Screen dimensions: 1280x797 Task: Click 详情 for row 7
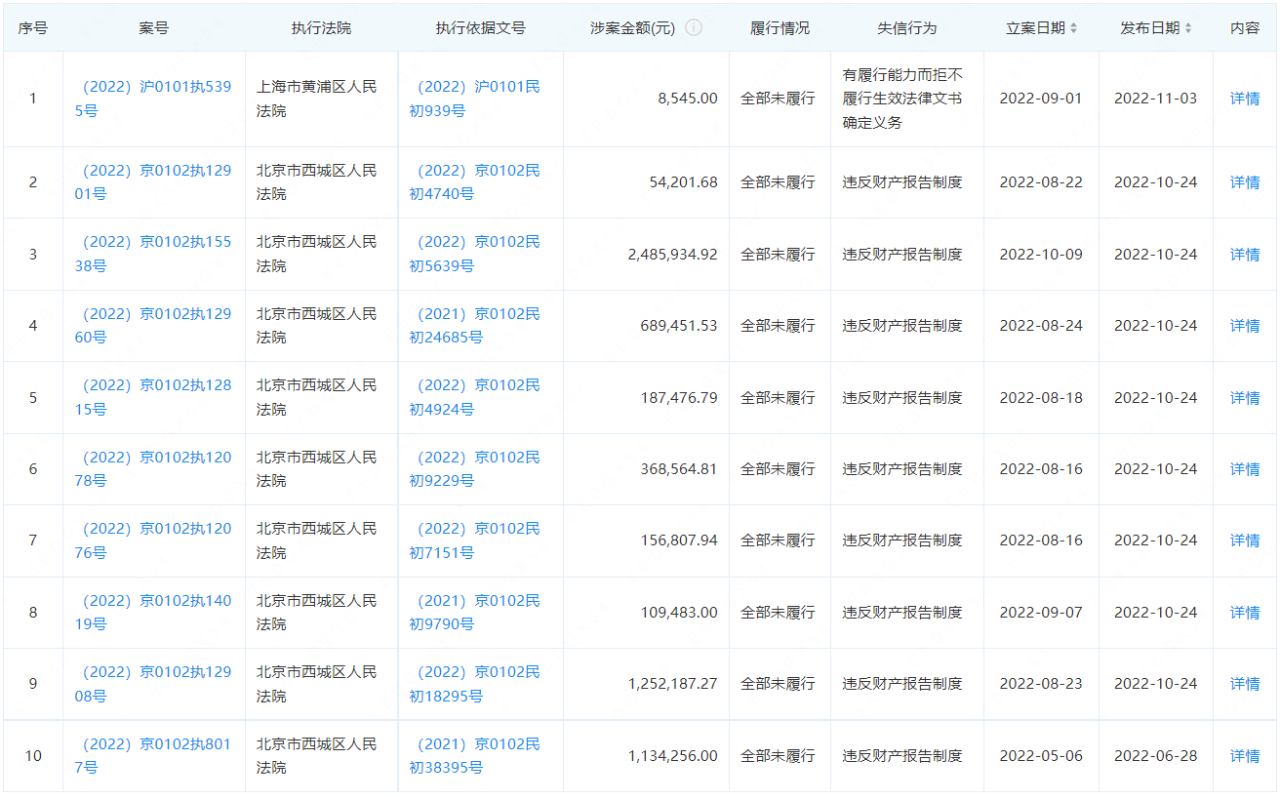pos(1245,541)
